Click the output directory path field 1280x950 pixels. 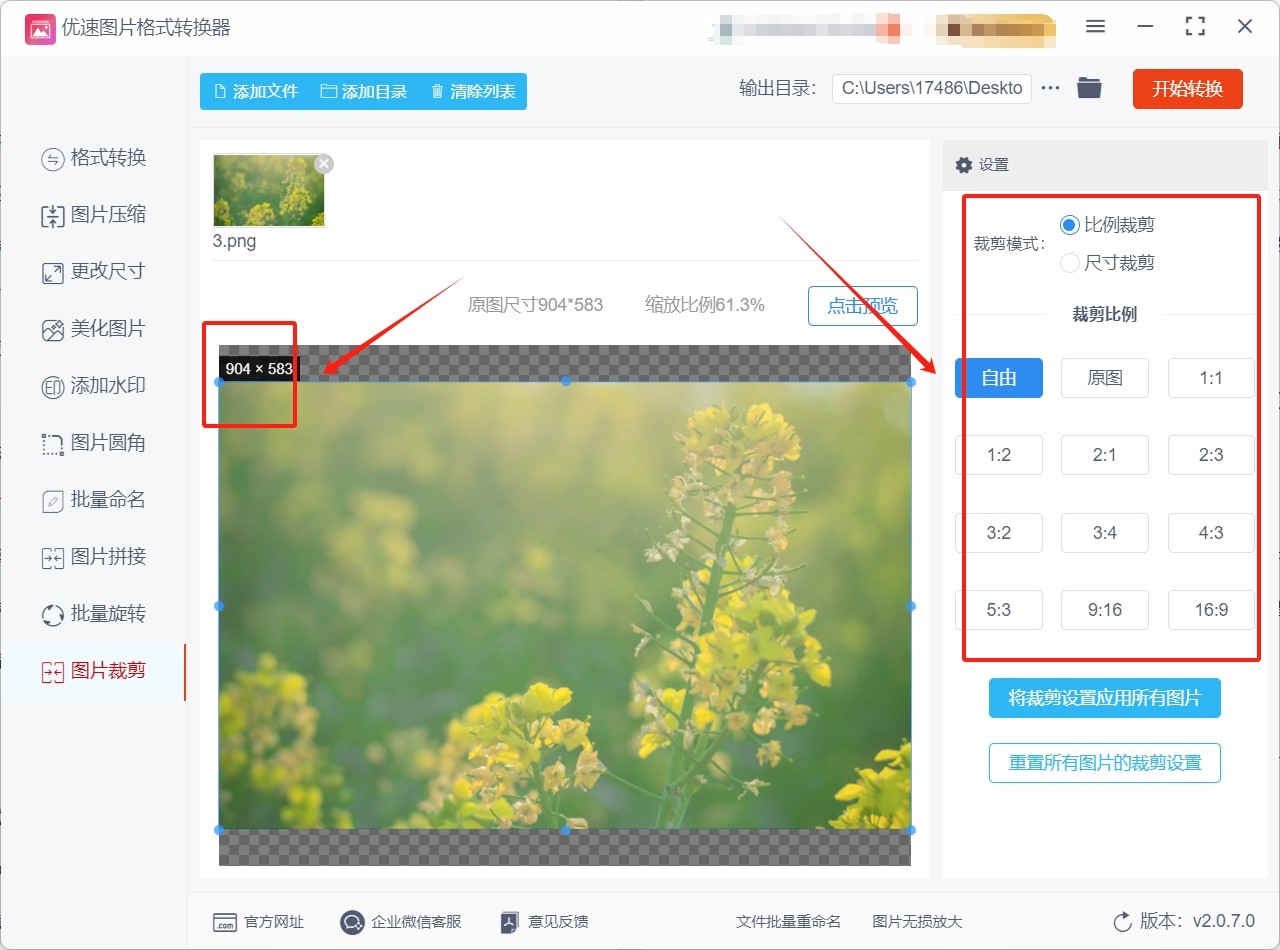[x=932, y=88]
